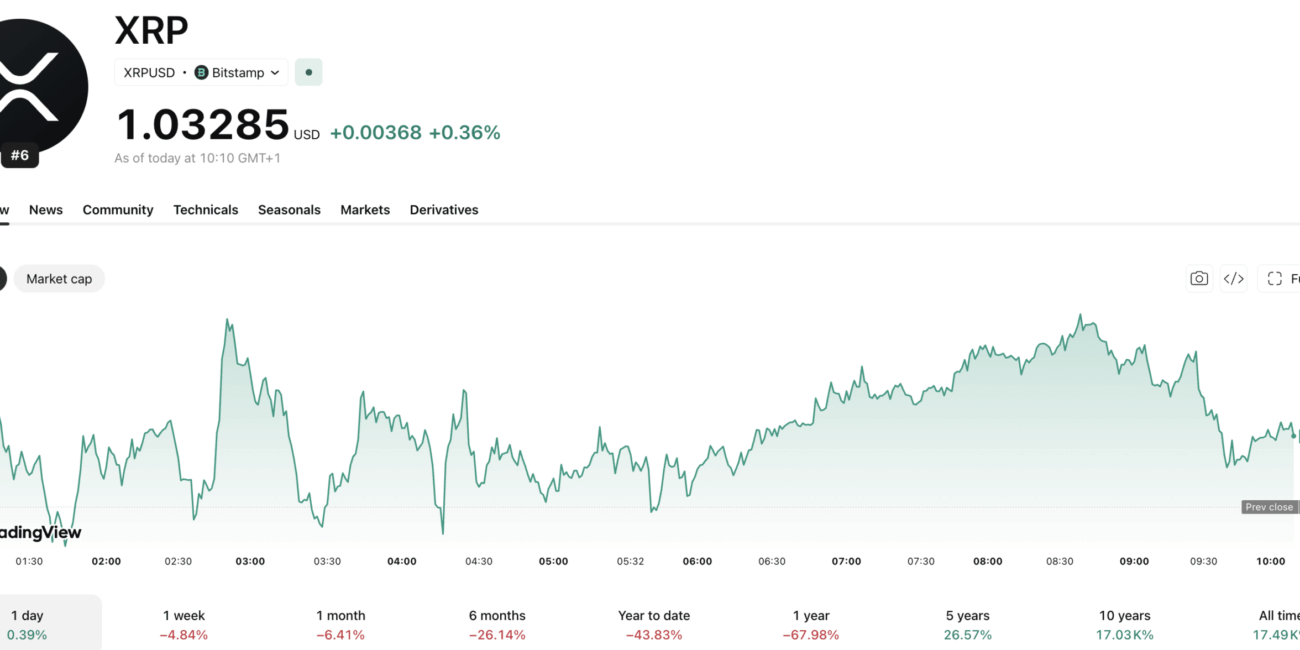Take a chart snapshot with camera icon
This screenshot has height=650, width=1300.
(1199, 279)
